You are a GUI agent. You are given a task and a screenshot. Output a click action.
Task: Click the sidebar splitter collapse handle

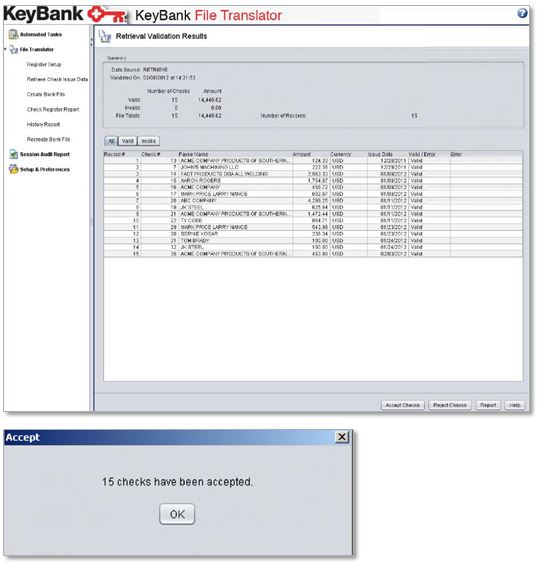[91, 42]
